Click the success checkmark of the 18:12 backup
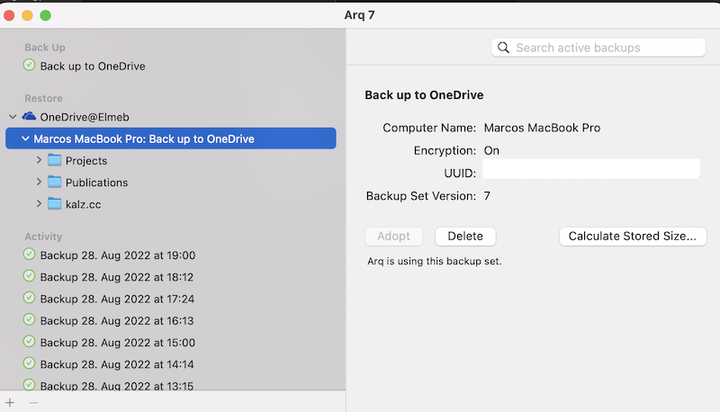Screen dimensions: 720x412 (x=29, y=276)
